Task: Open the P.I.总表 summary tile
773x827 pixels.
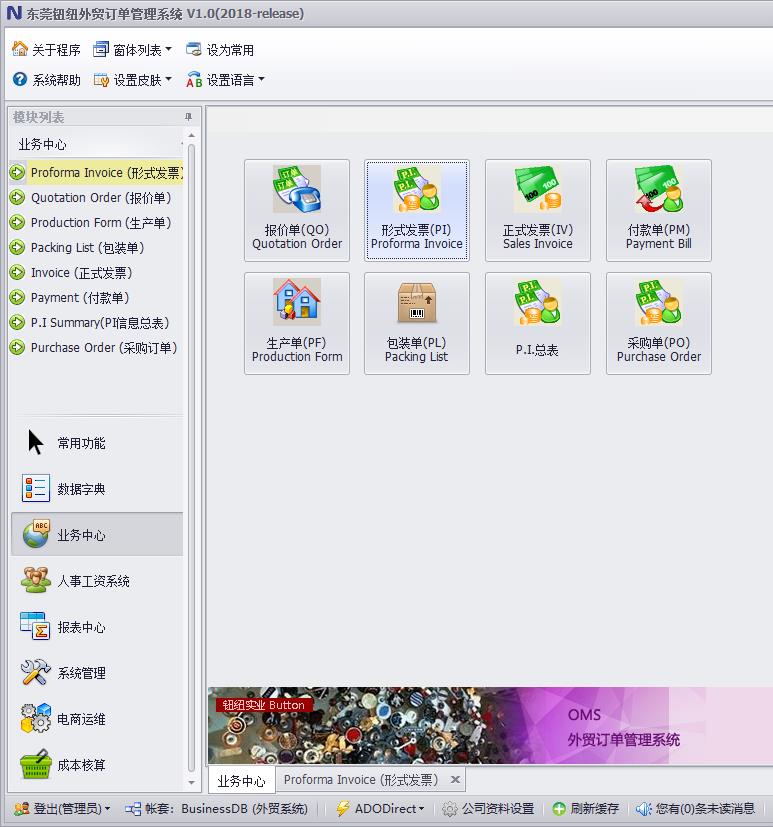Action: [x=538, y=323]
